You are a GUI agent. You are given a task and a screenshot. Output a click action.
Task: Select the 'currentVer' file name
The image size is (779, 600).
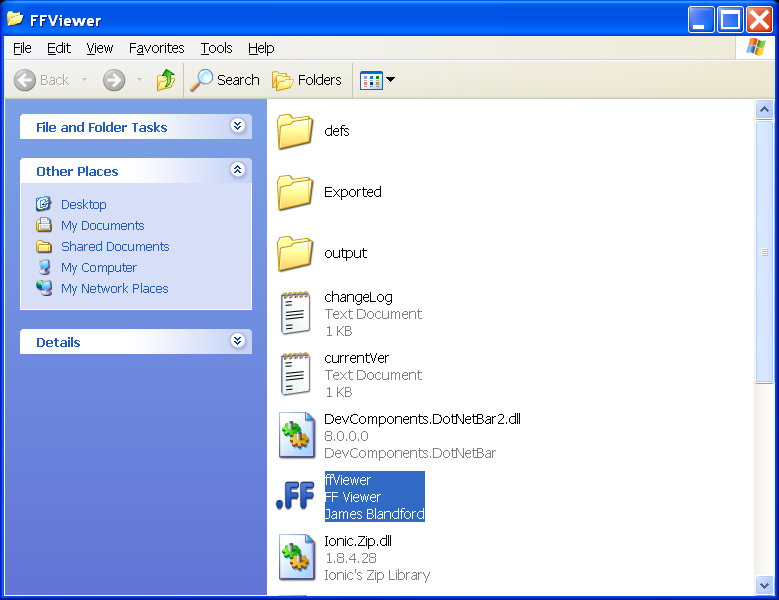coord(356,358)
